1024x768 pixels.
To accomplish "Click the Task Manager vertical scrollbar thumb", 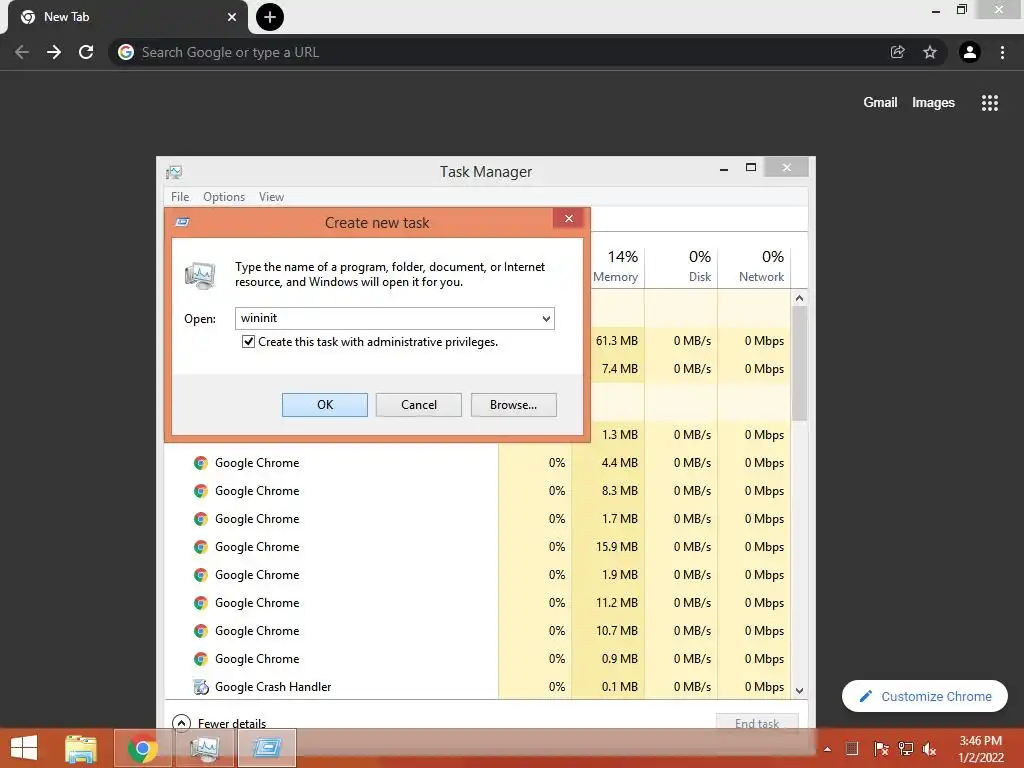I will click(799, 363).
